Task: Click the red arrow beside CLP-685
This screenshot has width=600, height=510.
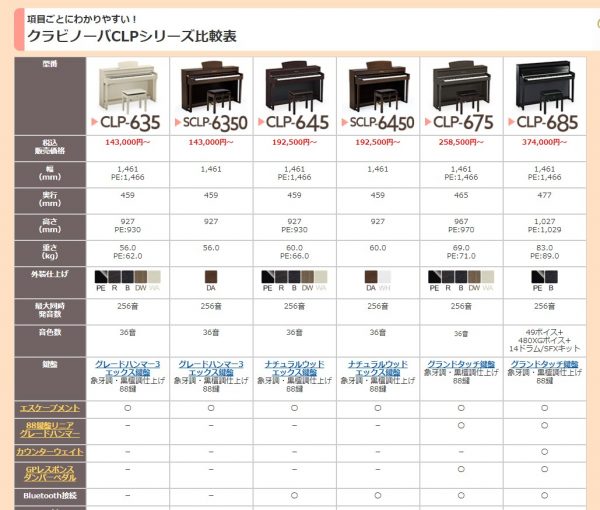Action: click(511, 122)
